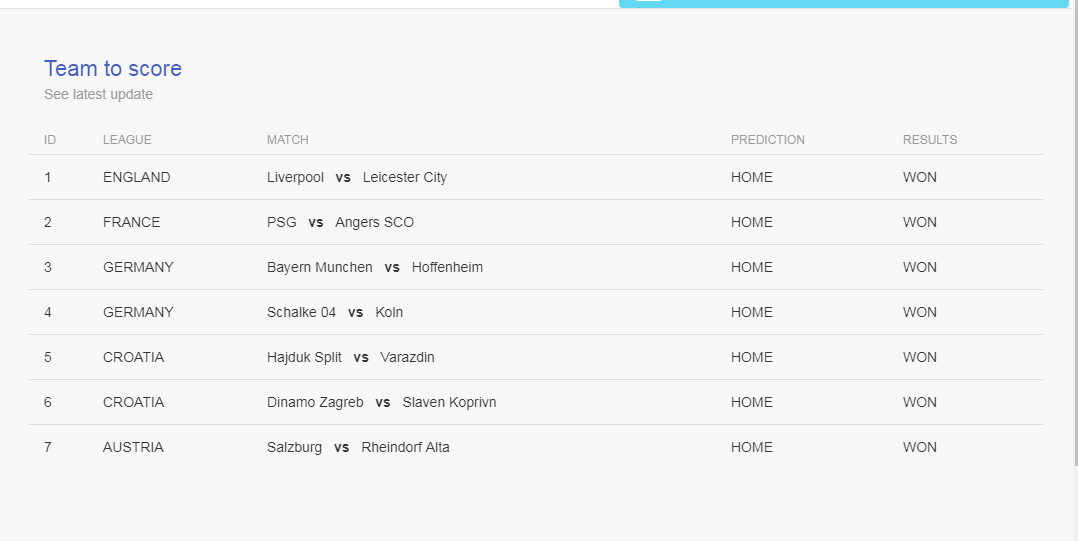The height and width of the screenshot is (541, 1078).
Task: Click the AUSTRIA league cell
Action: (x=133, y=448)
